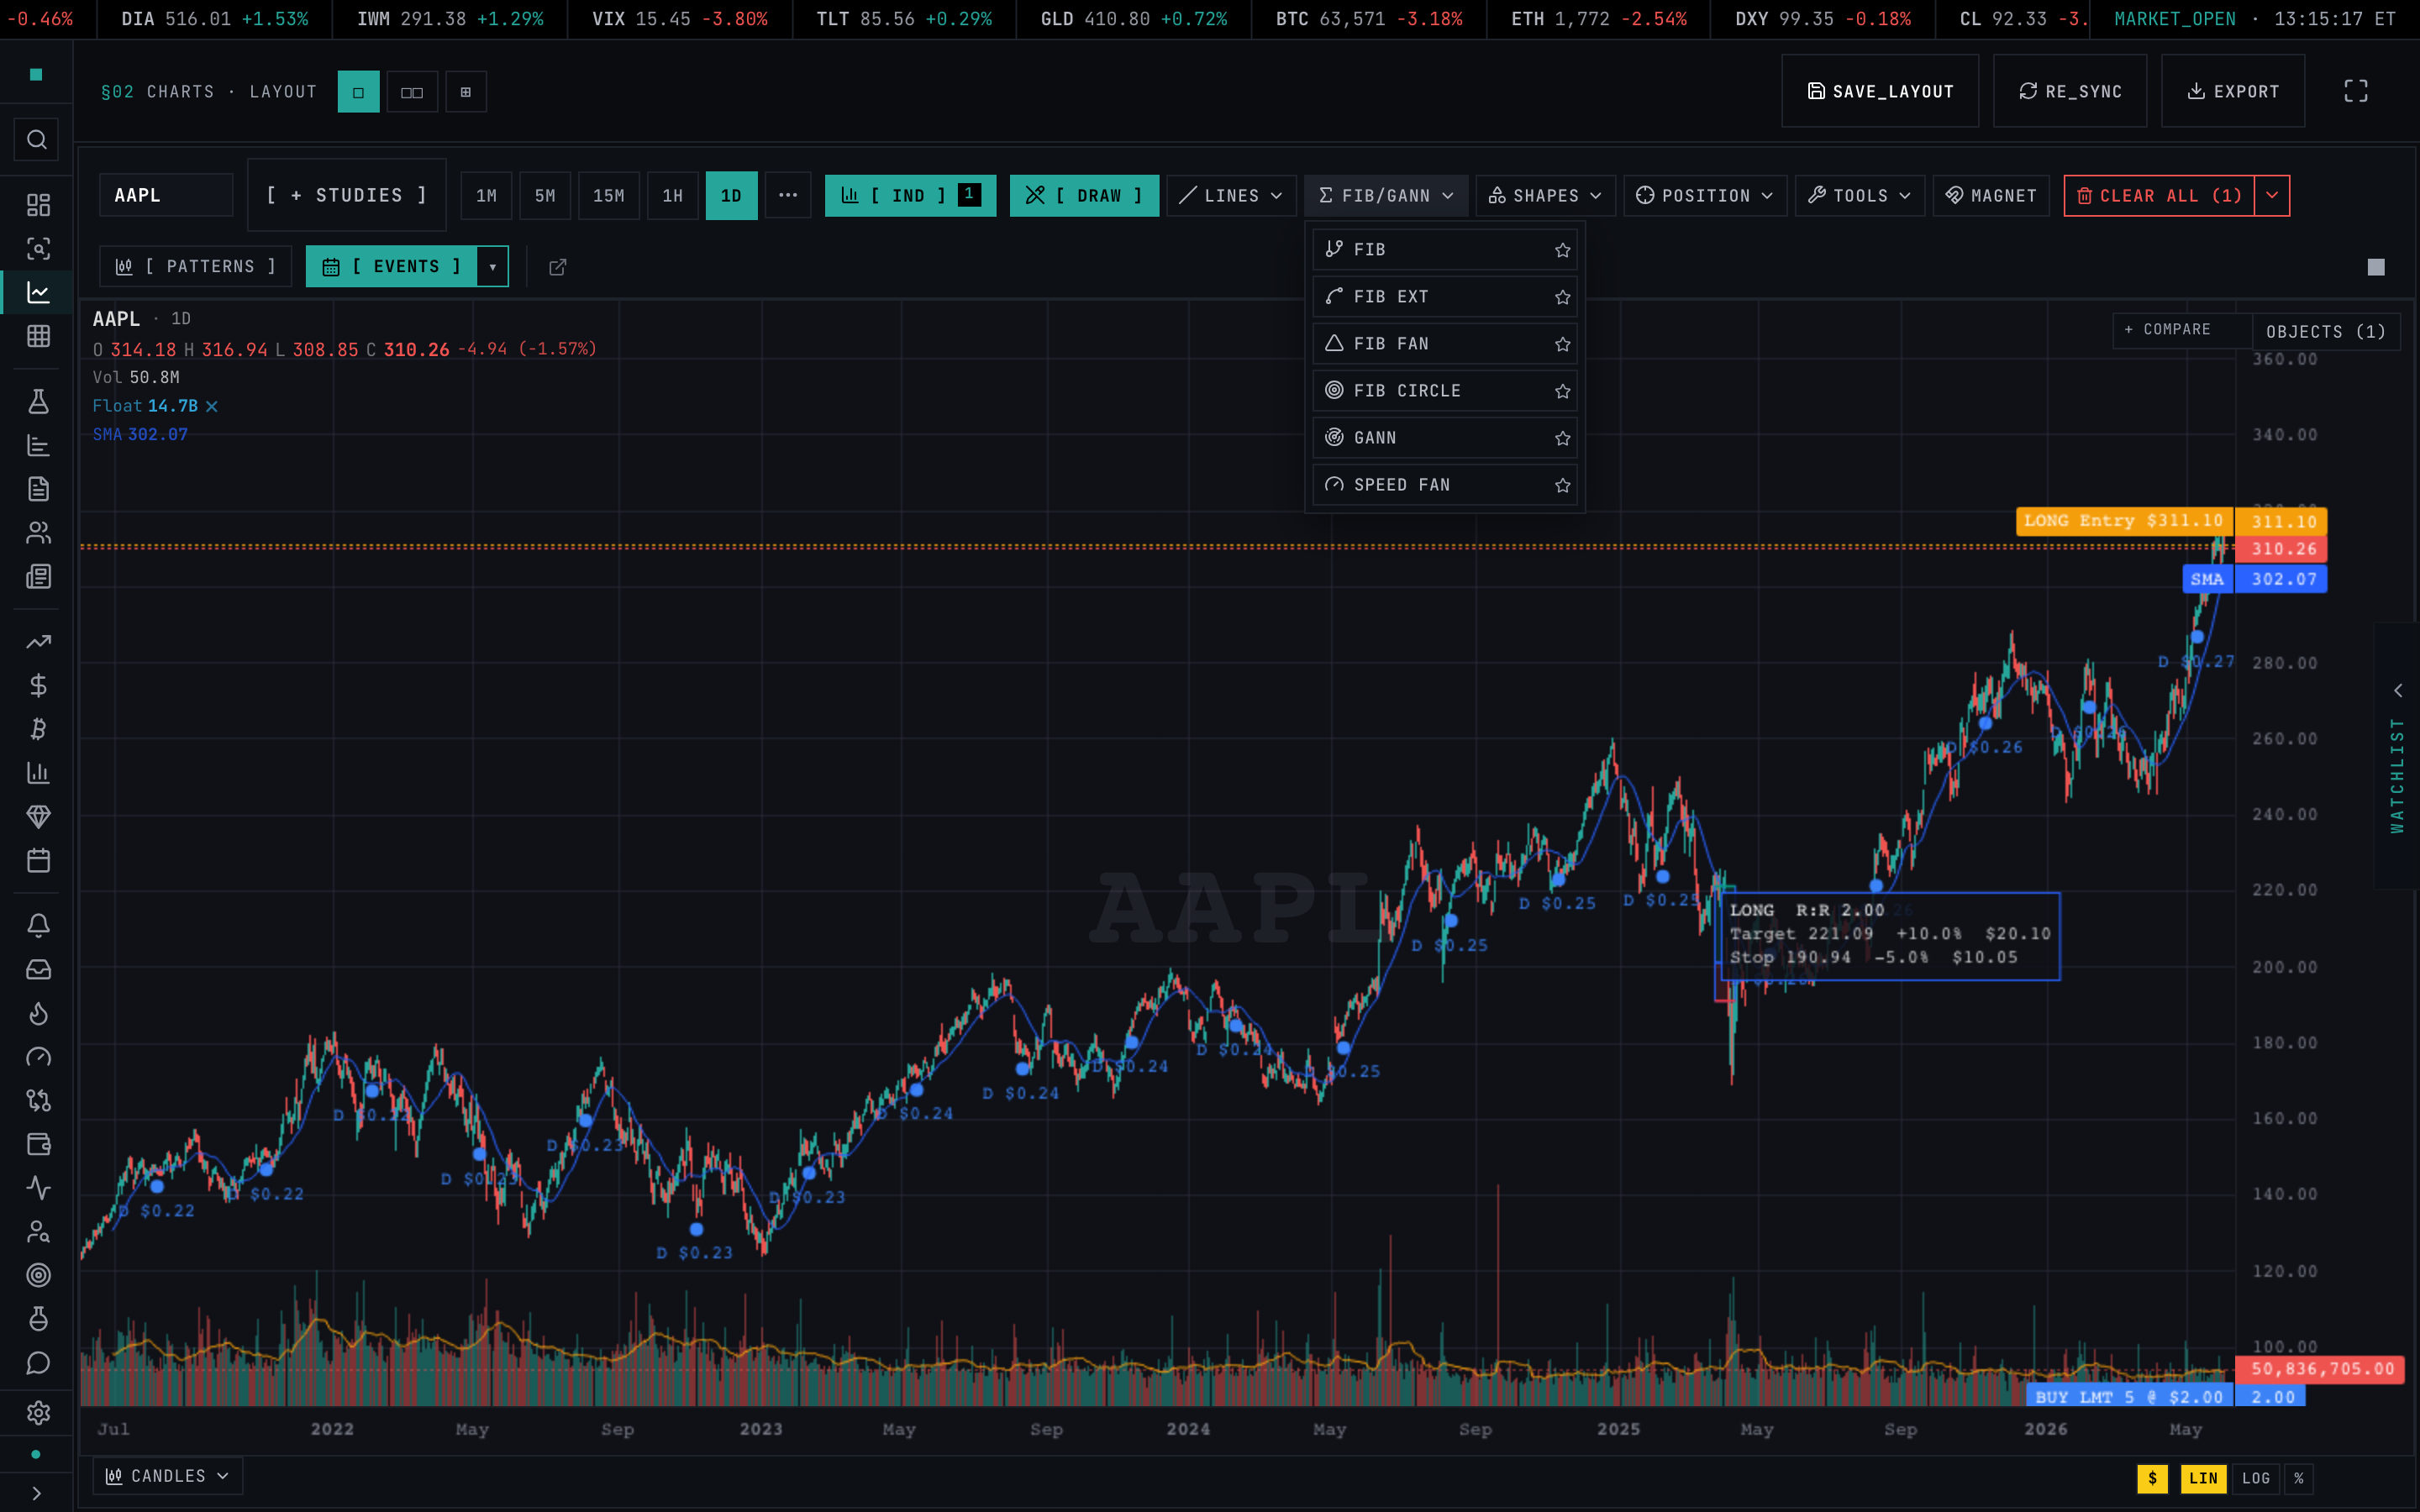Pop out chart with external-link icon
The height and width of the screenshot is (1512, 2420).
click(x=558, y=267)
